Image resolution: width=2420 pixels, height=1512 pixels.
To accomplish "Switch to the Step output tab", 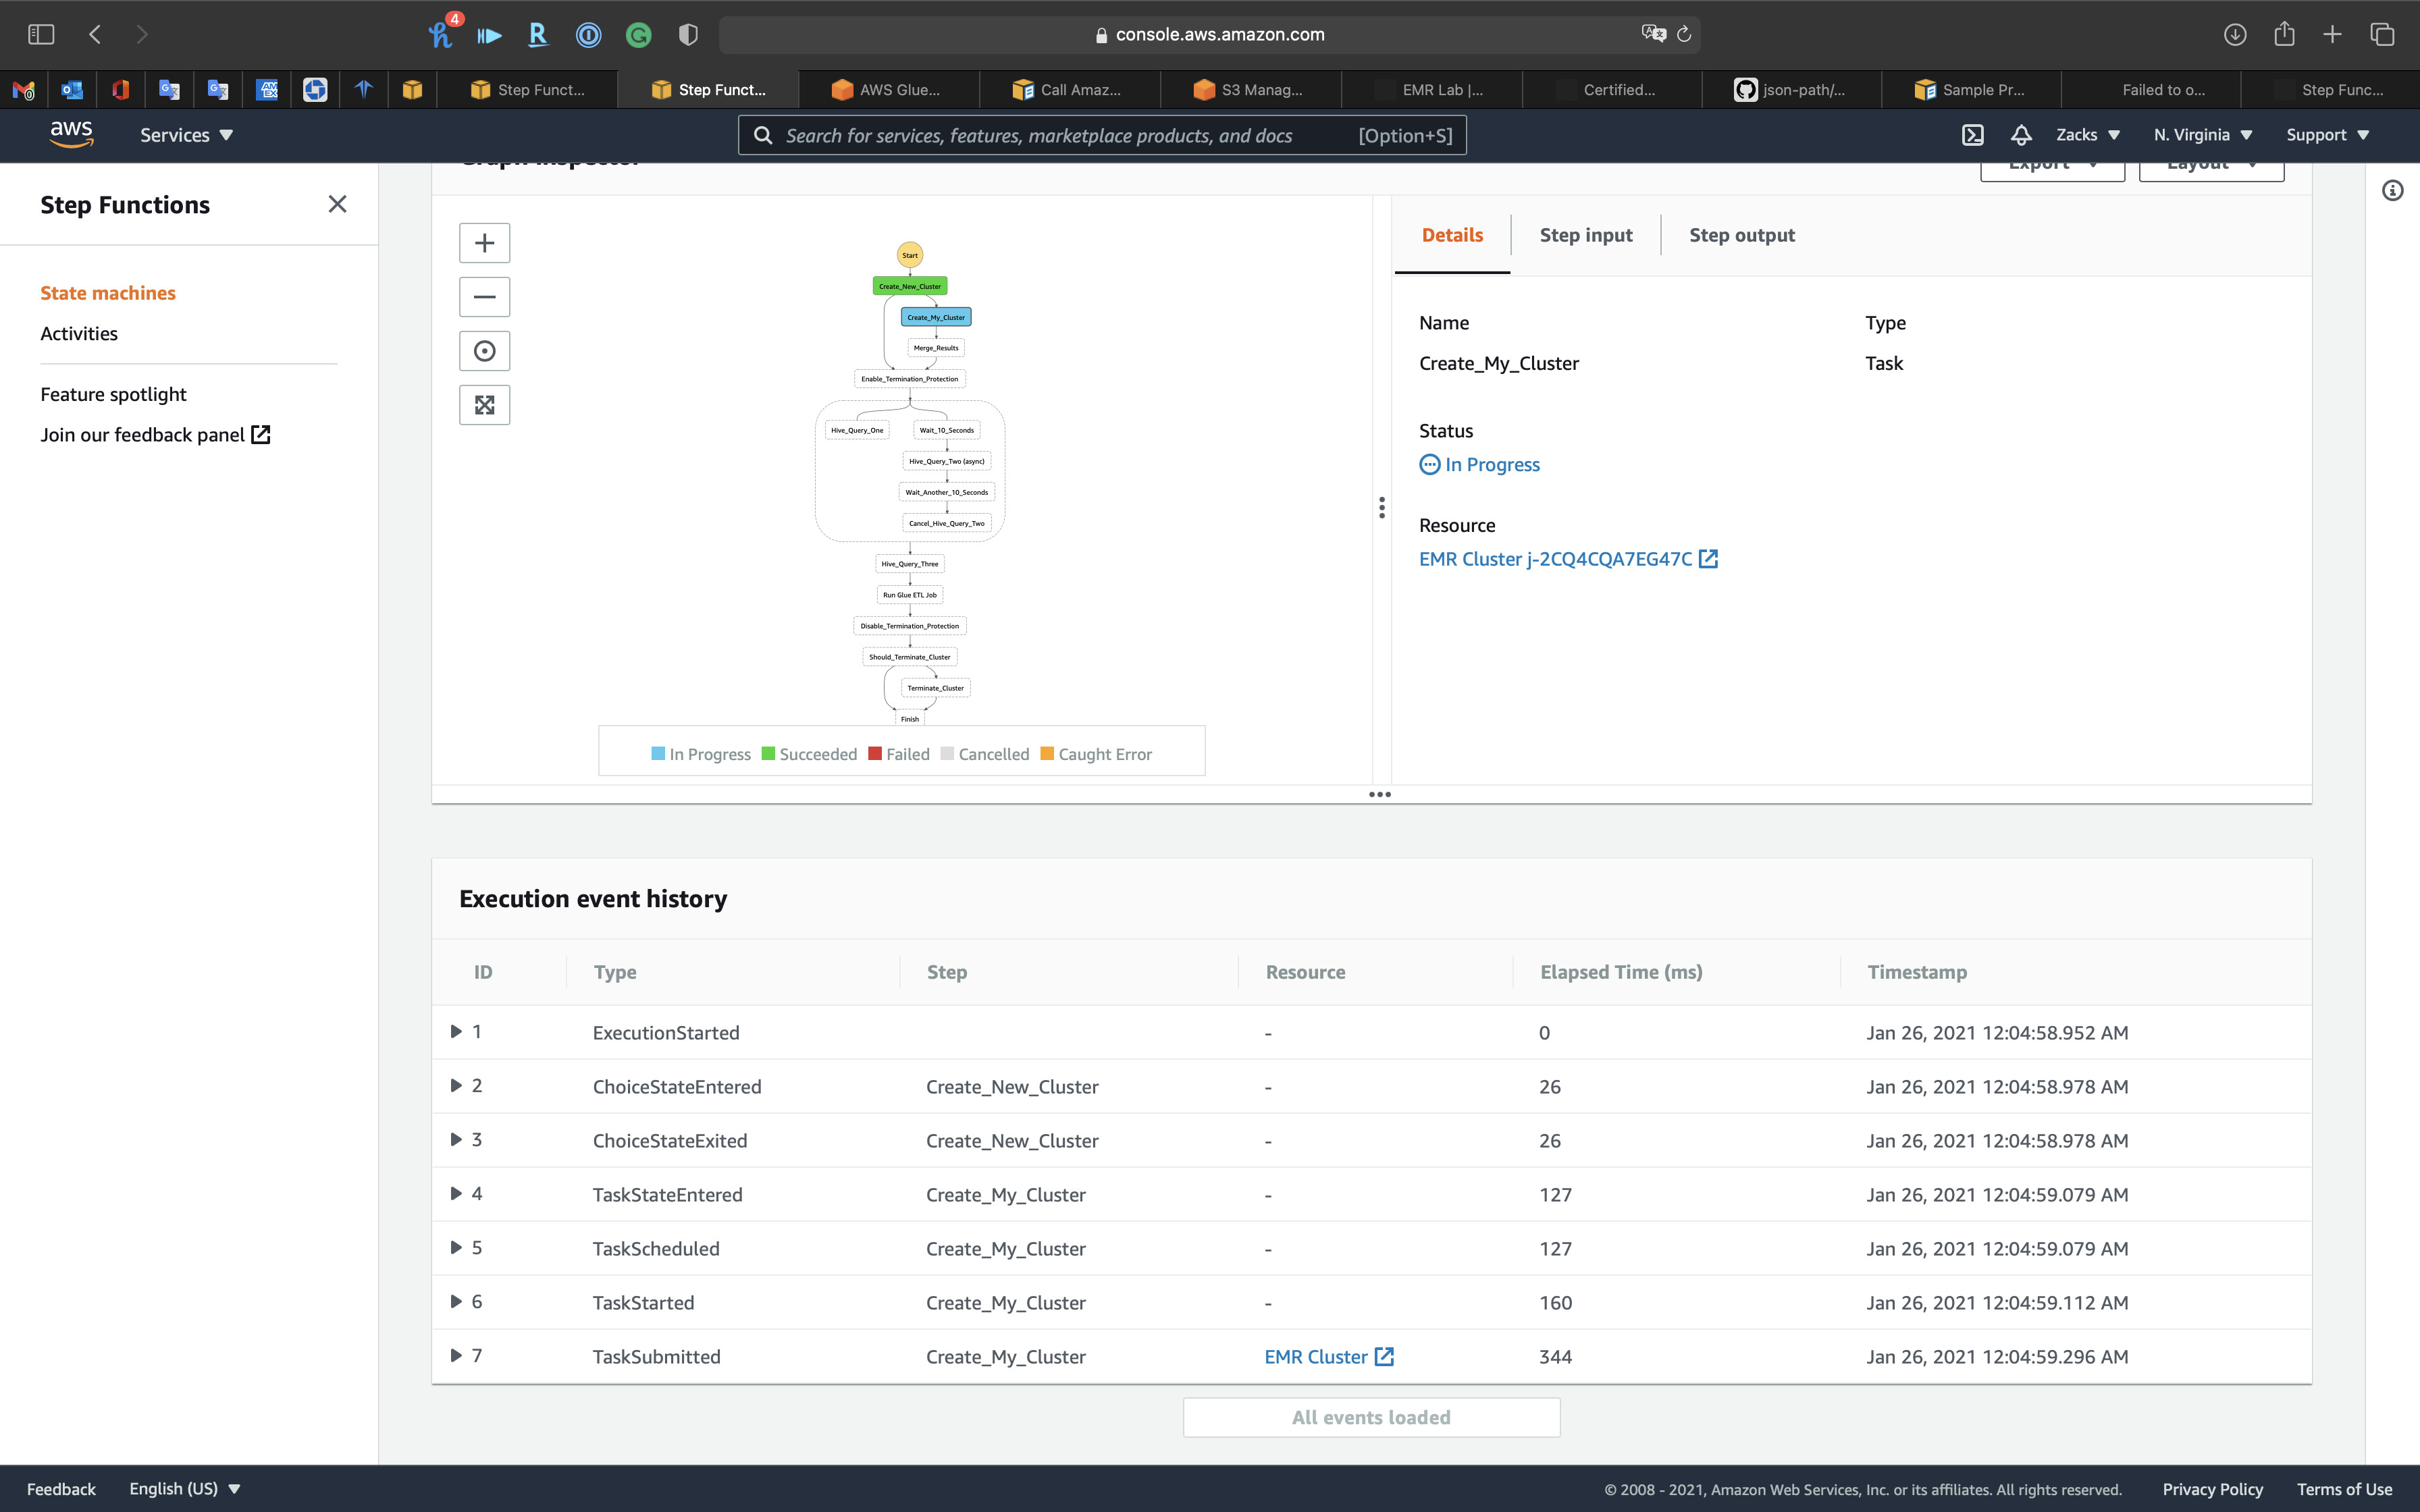I will click(1741, 235).
